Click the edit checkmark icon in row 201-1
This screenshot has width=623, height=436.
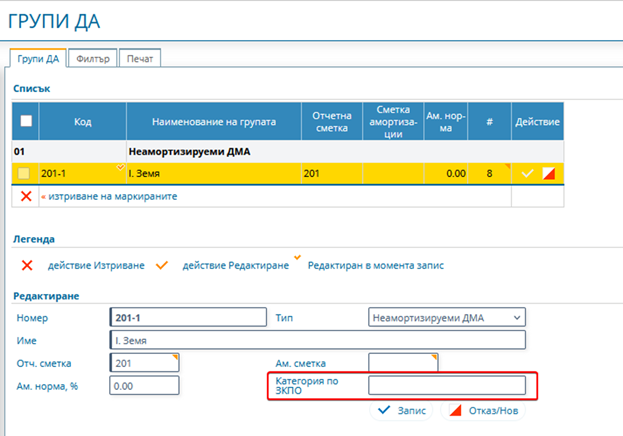527,174
